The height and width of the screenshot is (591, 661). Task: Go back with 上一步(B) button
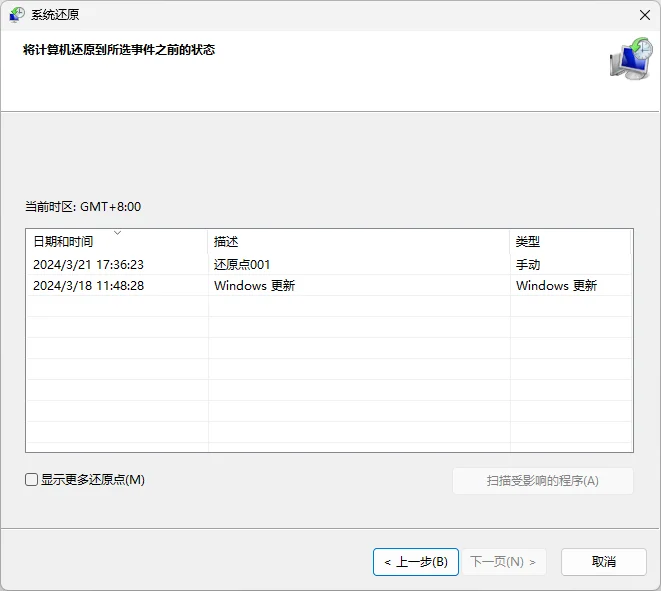tap(416, 562)
